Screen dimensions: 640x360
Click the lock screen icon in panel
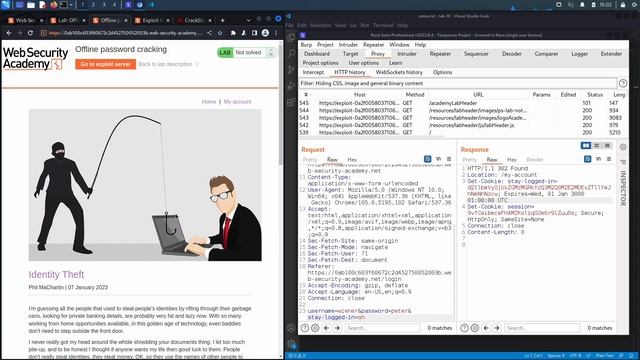623,5
